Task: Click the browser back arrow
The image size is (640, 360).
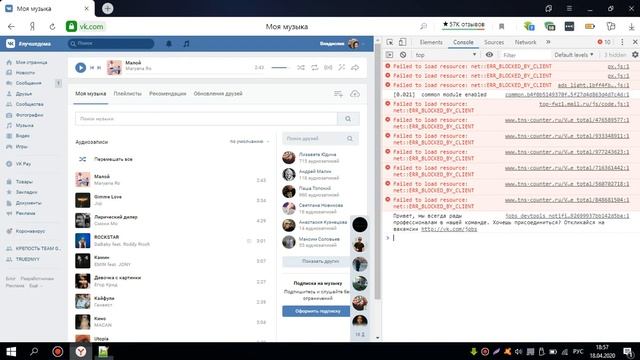Action: pos(11,27)
